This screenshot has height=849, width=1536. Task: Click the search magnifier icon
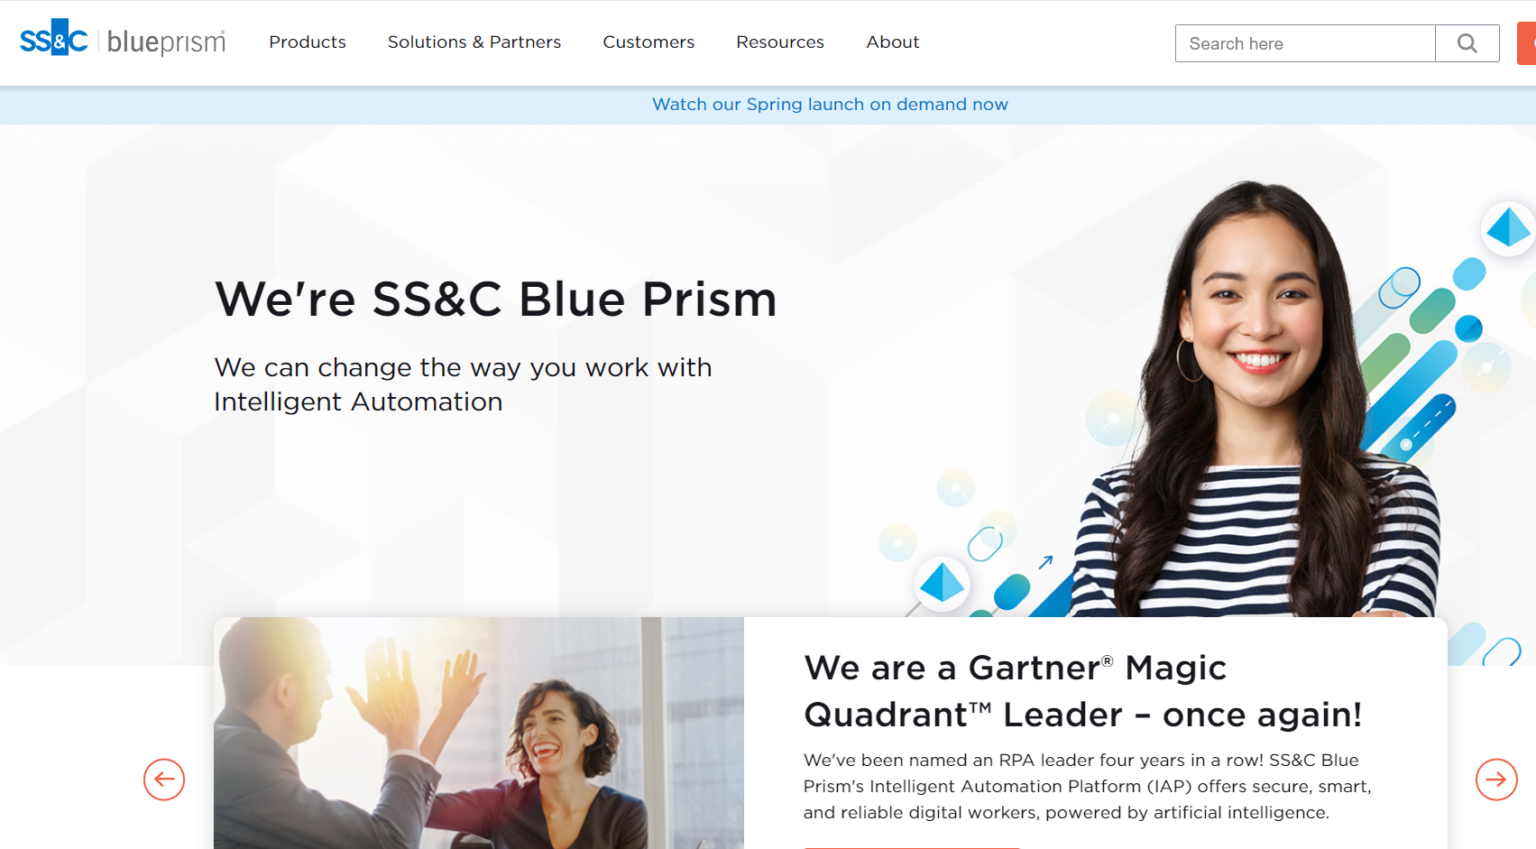tap(1467, 43)
